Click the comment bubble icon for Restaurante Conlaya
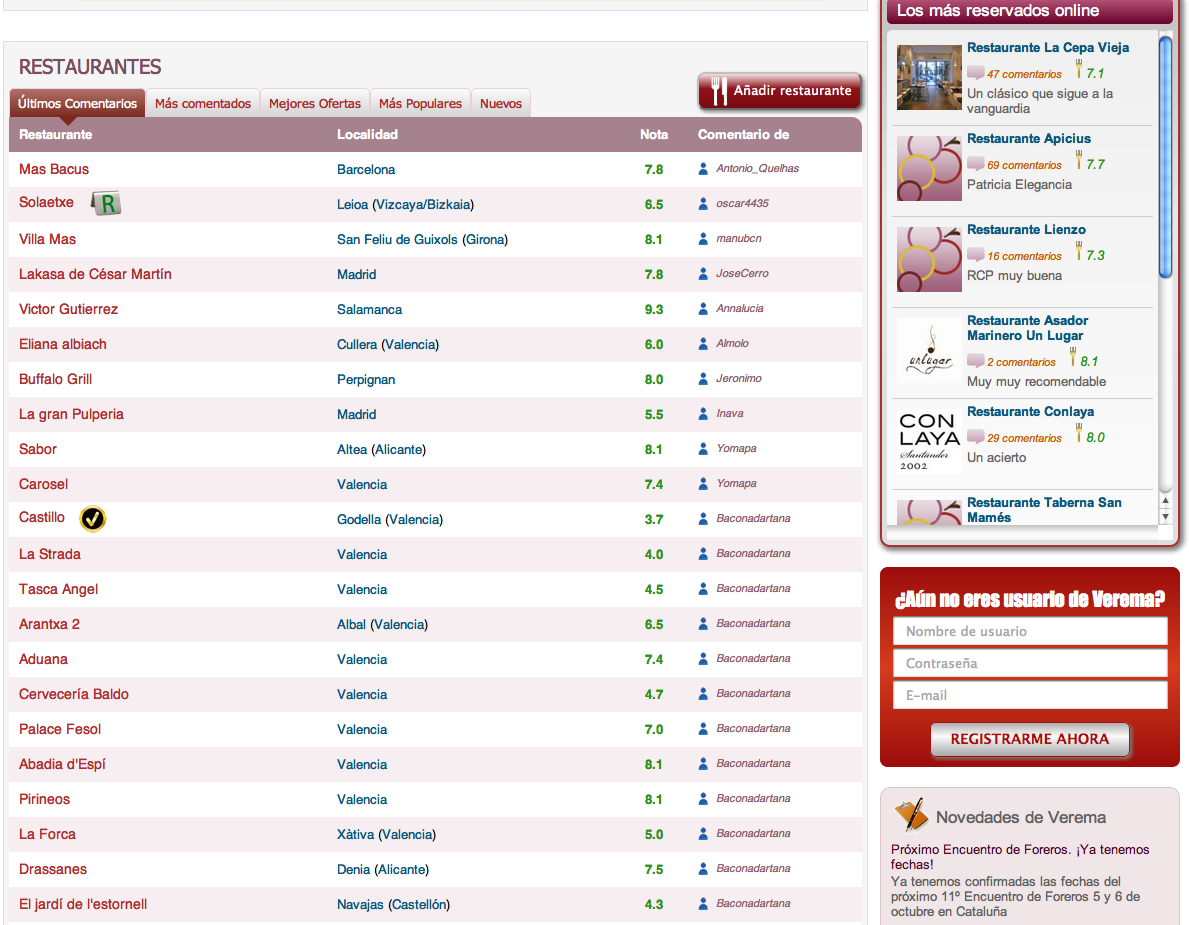 click(975, 437)
